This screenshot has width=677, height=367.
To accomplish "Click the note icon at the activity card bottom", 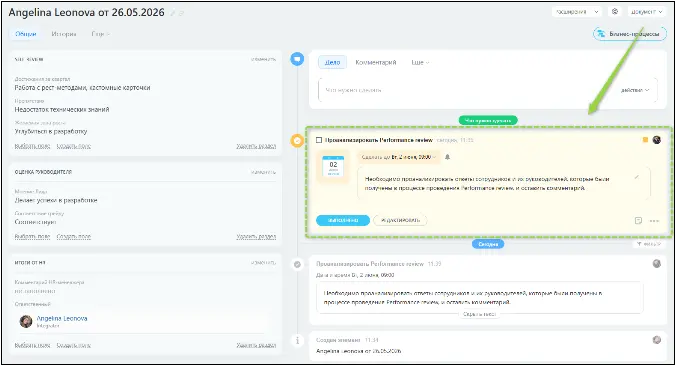I will click(x=638, y=221).
